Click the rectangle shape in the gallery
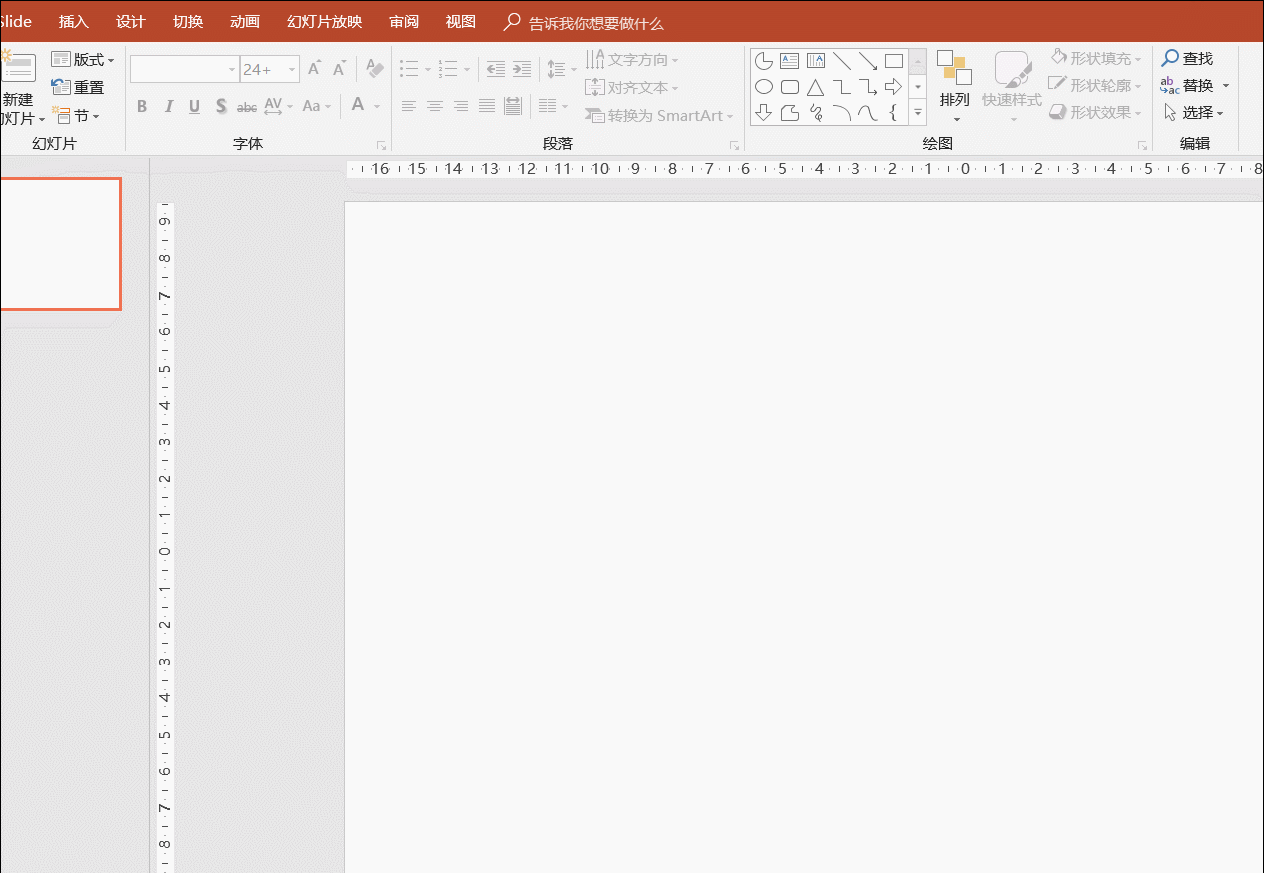The width and height of the screenshot is (1264, 873). point(893,61)
